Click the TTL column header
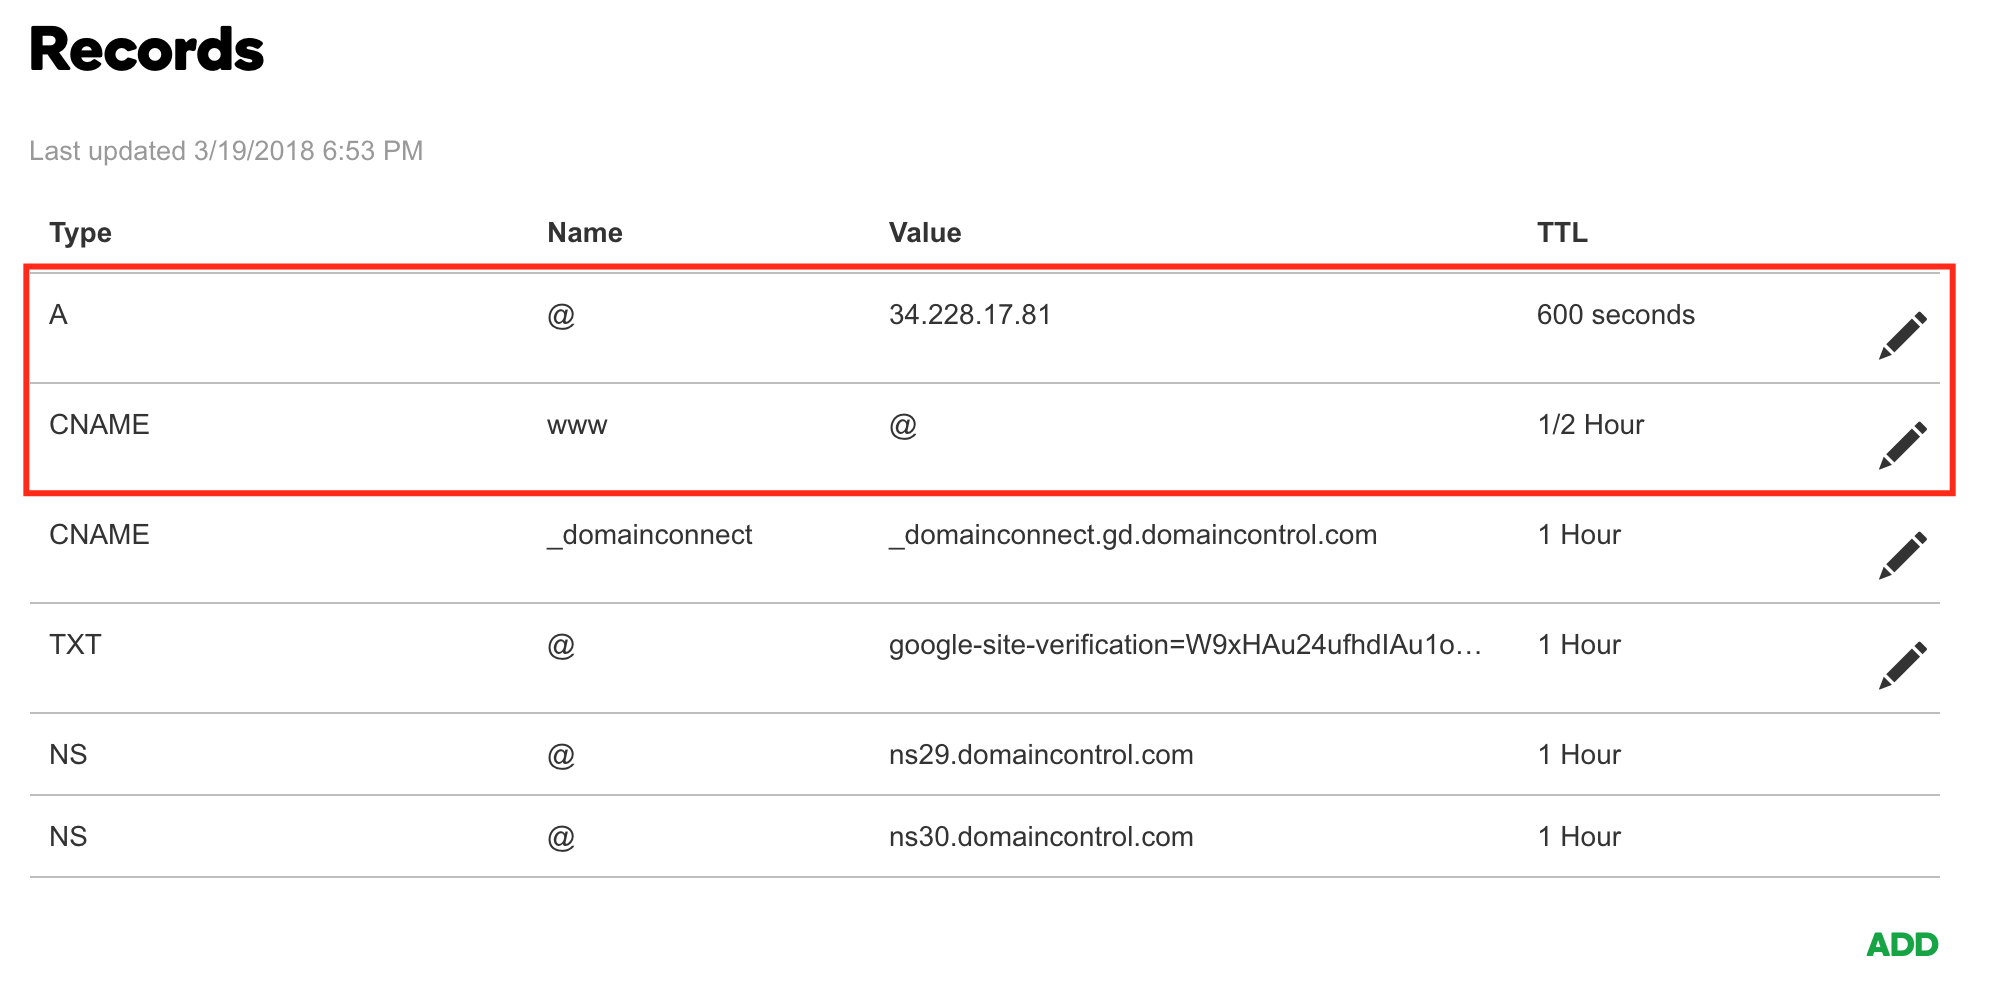This screenshot has height=1002, width=1996. click(x=1562, y=233)
